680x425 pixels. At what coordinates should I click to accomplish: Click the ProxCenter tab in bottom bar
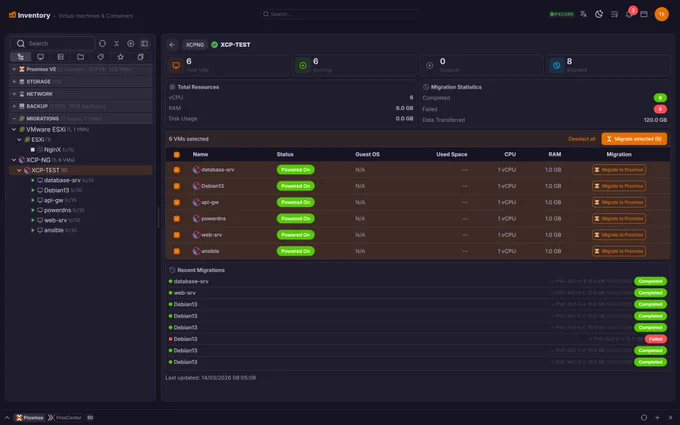pos(65,418)
